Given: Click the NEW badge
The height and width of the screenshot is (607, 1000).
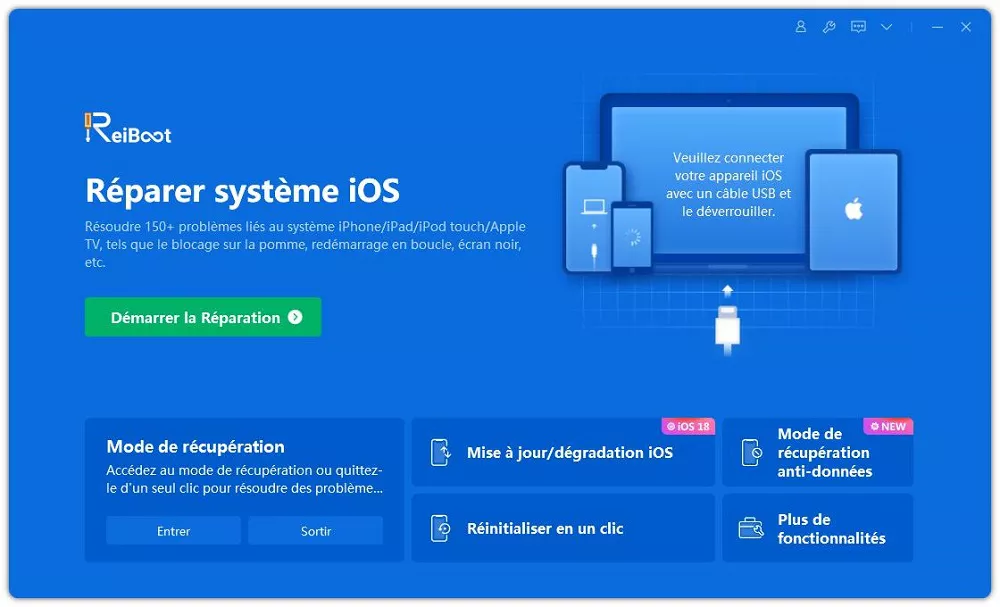Looking at the screenshot, I should pos(888,426).
